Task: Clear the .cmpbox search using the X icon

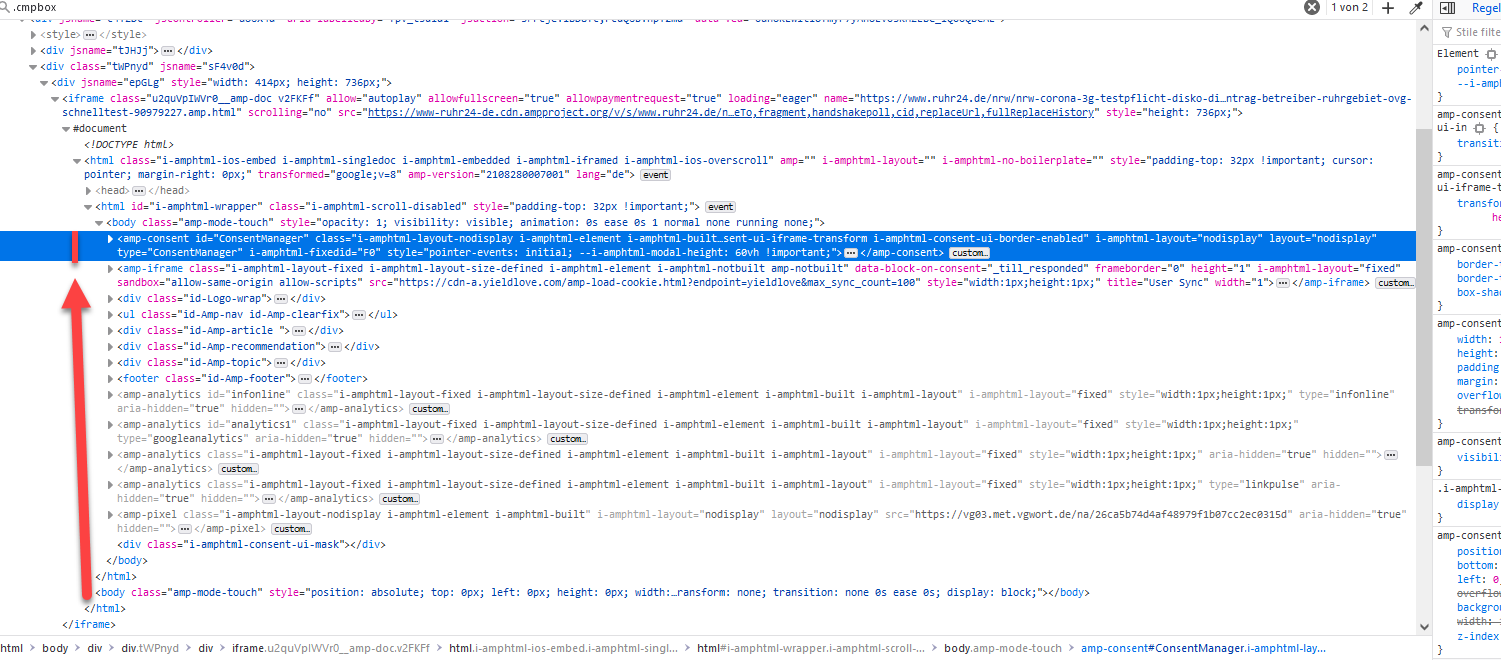Action: (1310, 7)
